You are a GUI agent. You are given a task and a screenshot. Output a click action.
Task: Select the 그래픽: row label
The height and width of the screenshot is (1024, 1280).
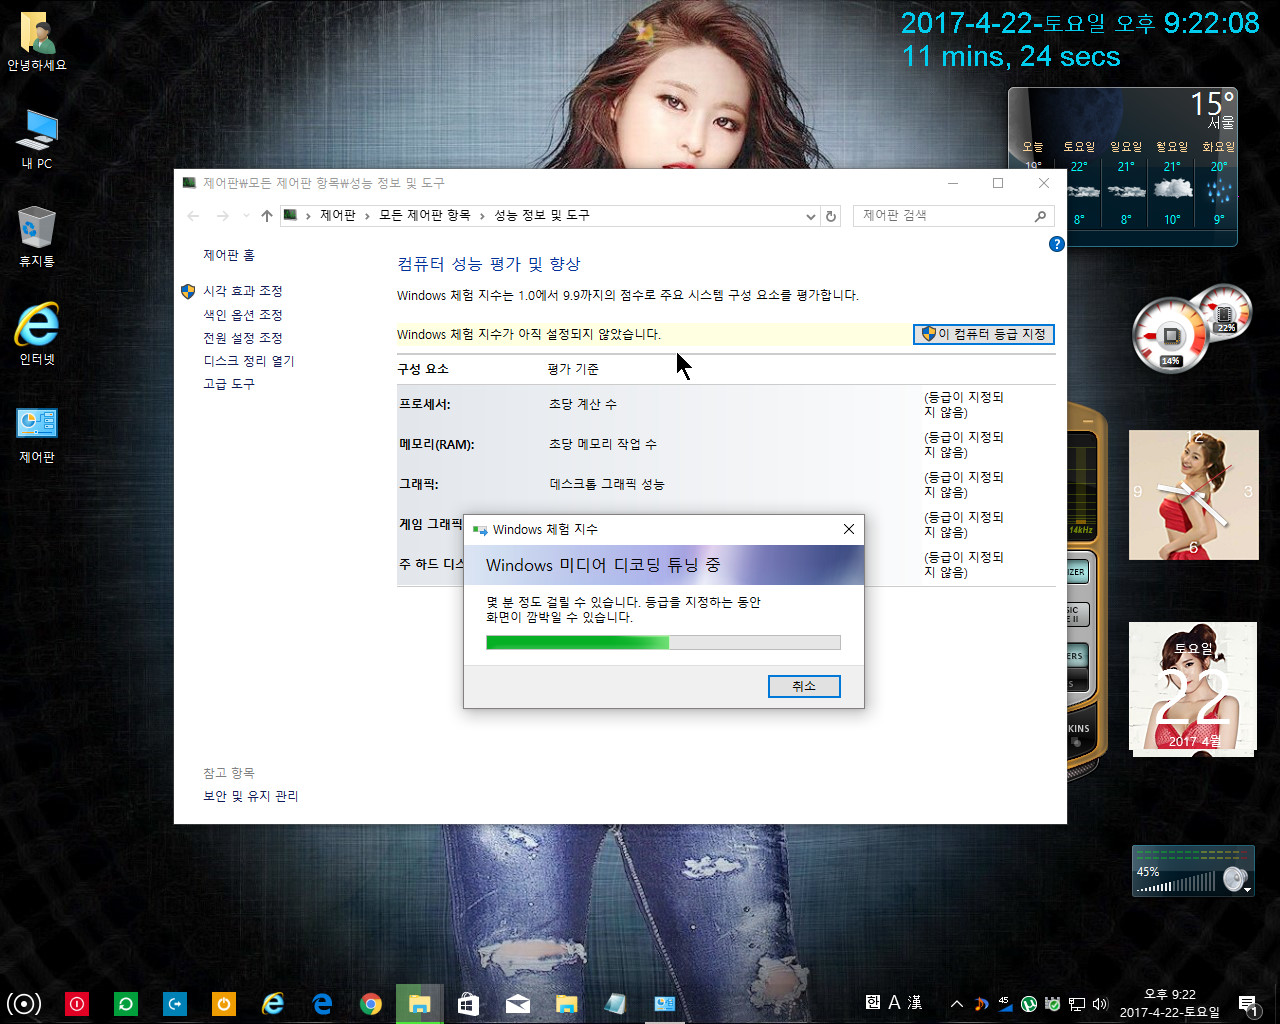pyautogui.click(x=419, y=485)
